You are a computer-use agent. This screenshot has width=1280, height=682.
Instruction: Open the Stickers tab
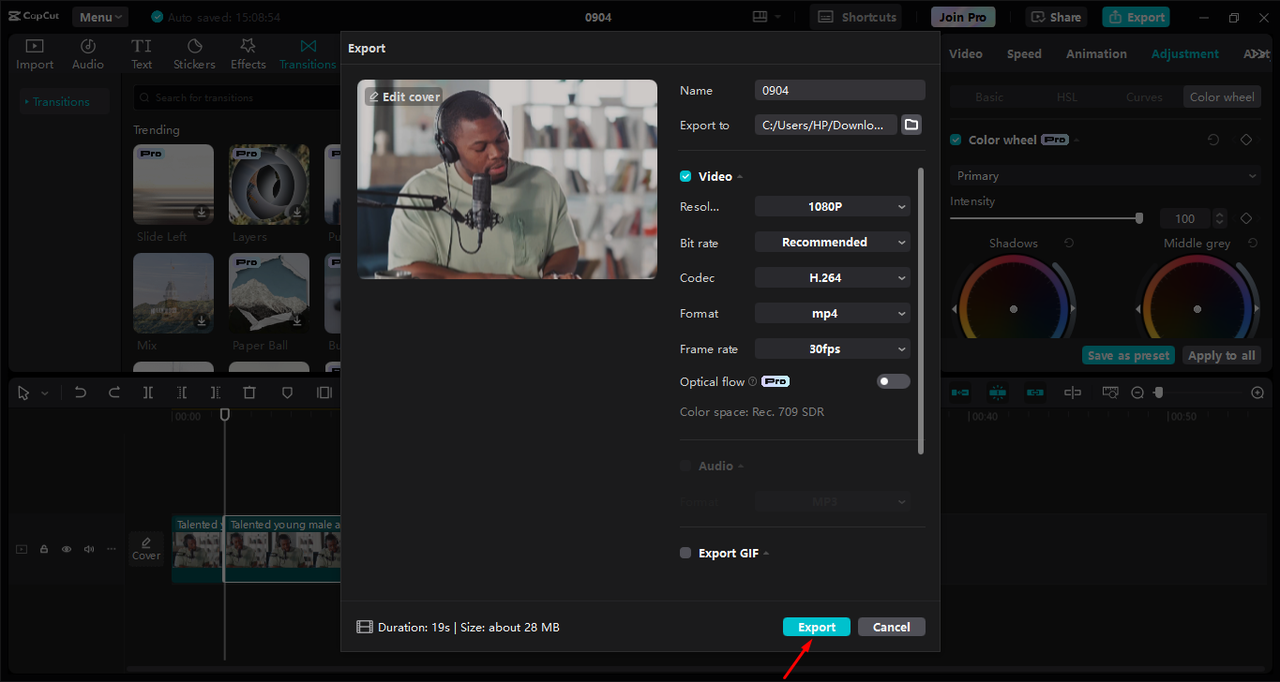tap(194, 54)
